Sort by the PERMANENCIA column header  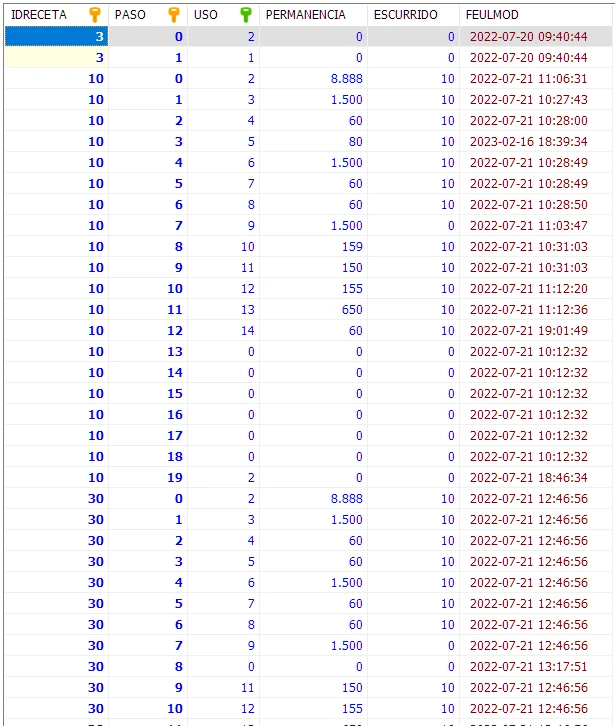306,15
